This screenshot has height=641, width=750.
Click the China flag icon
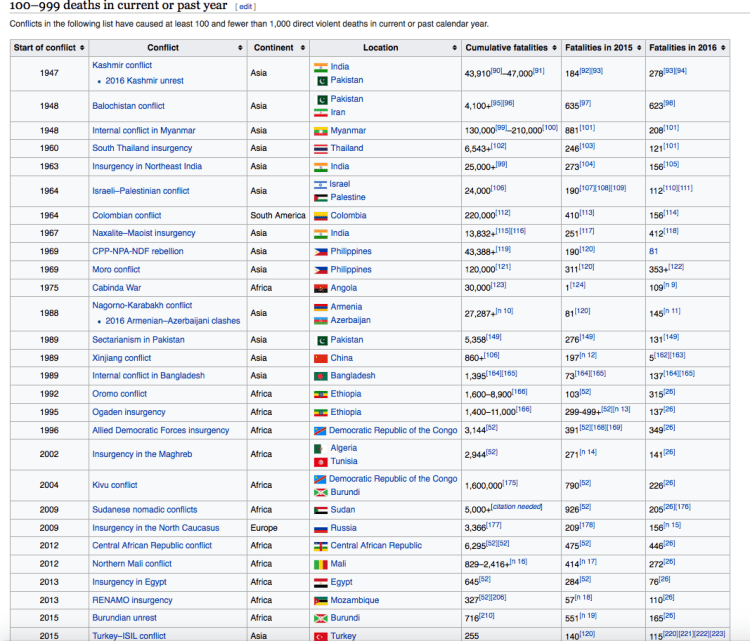(321, 357)
